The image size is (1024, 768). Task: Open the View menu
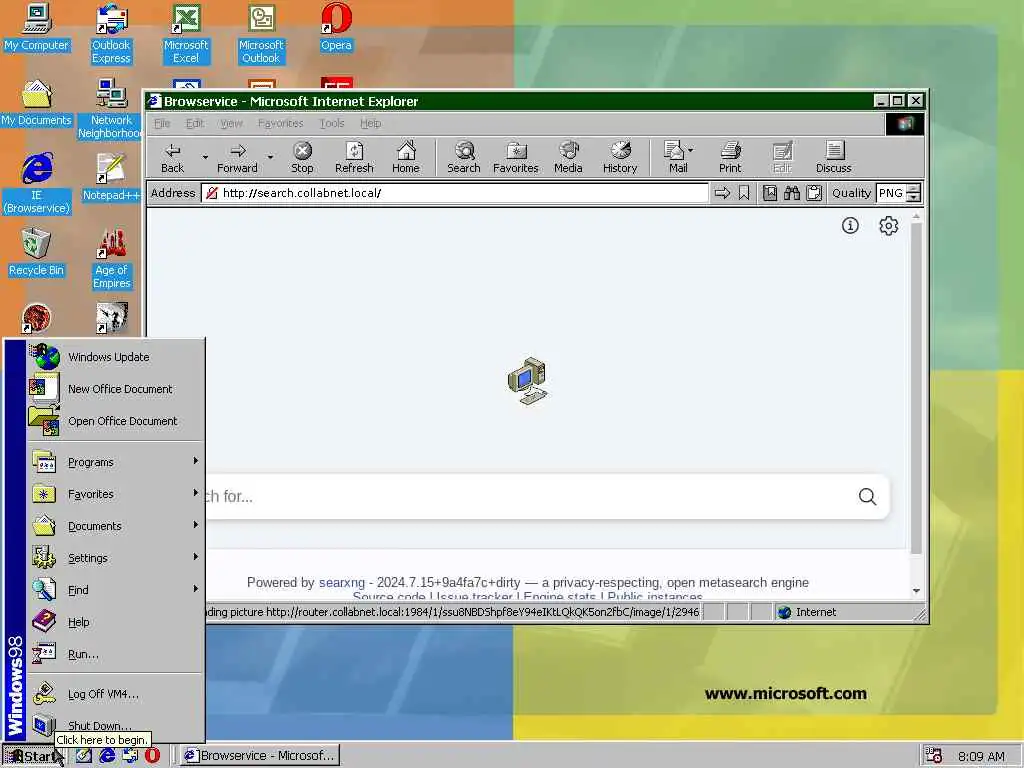[x=231, y=123]
